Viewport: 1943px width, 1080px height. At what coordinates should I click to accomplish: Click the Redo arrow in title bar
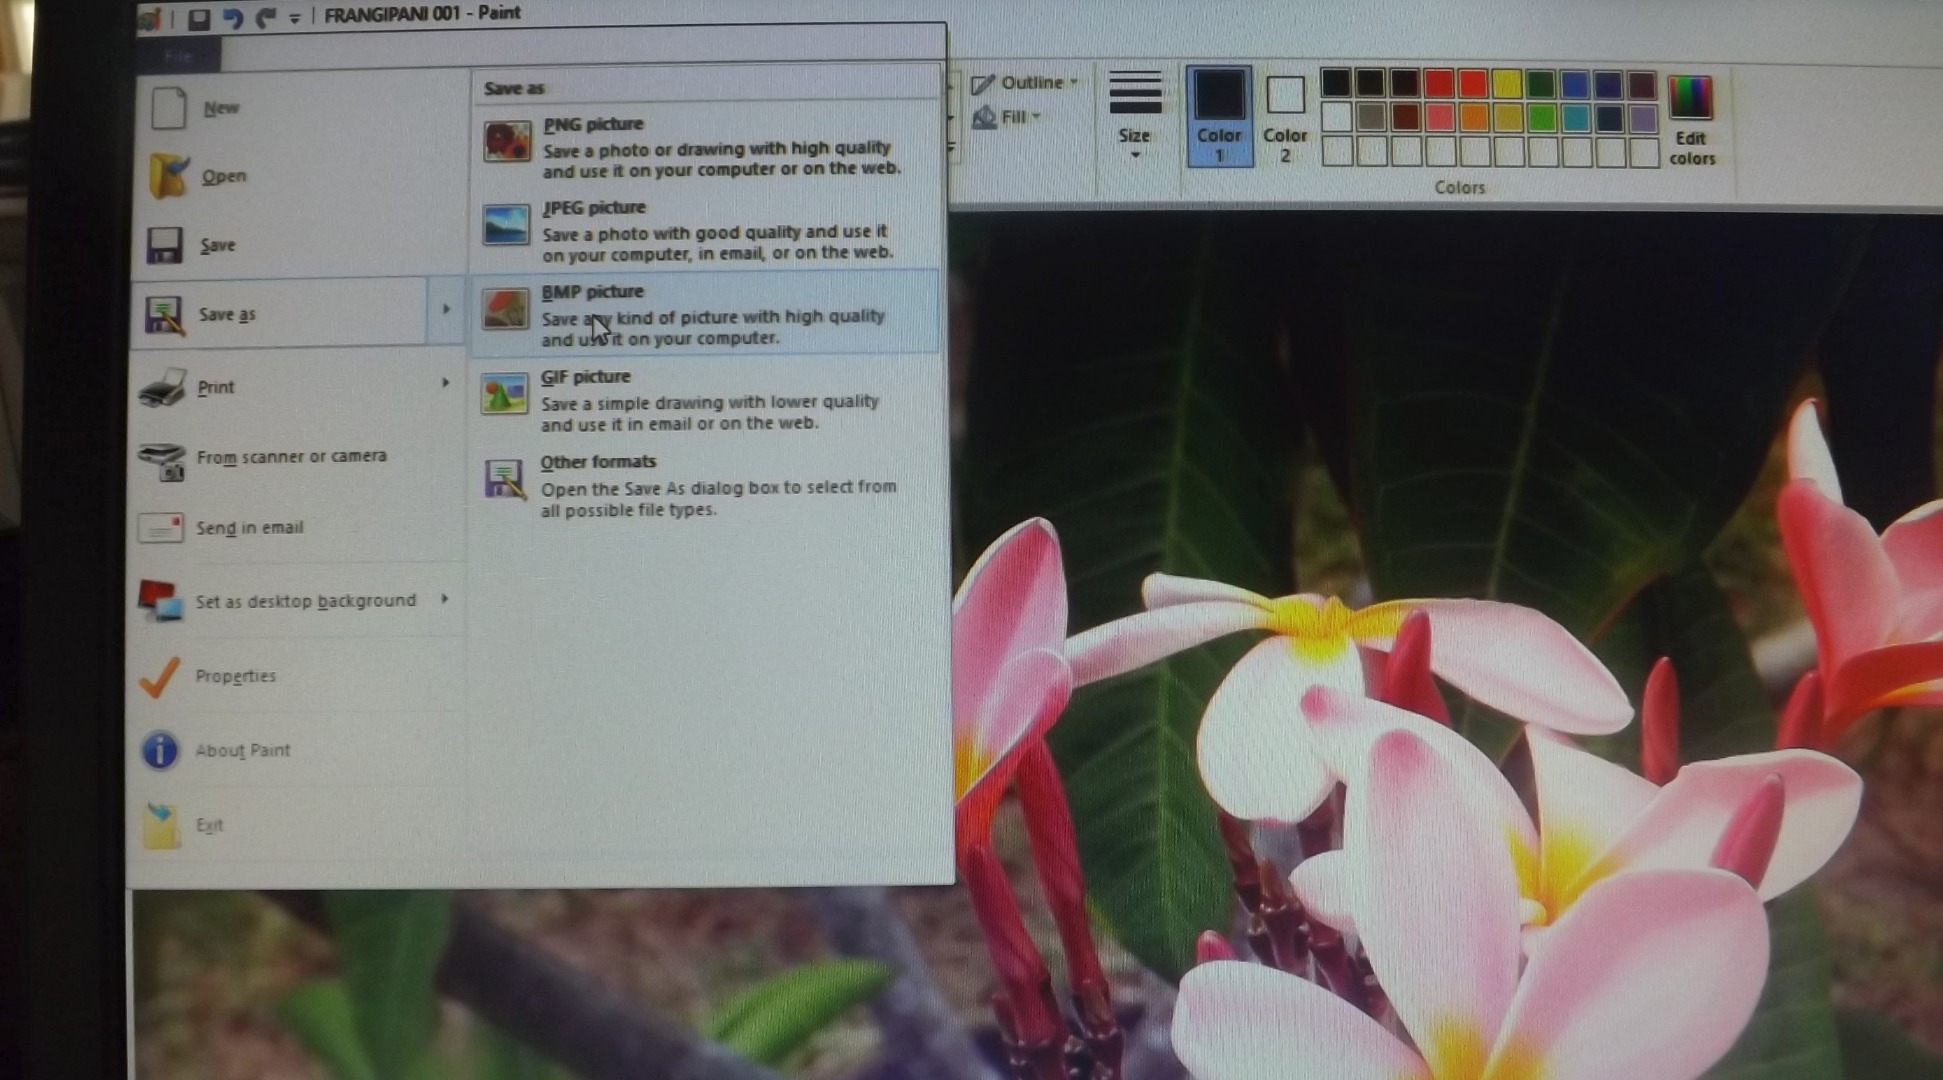265,18
